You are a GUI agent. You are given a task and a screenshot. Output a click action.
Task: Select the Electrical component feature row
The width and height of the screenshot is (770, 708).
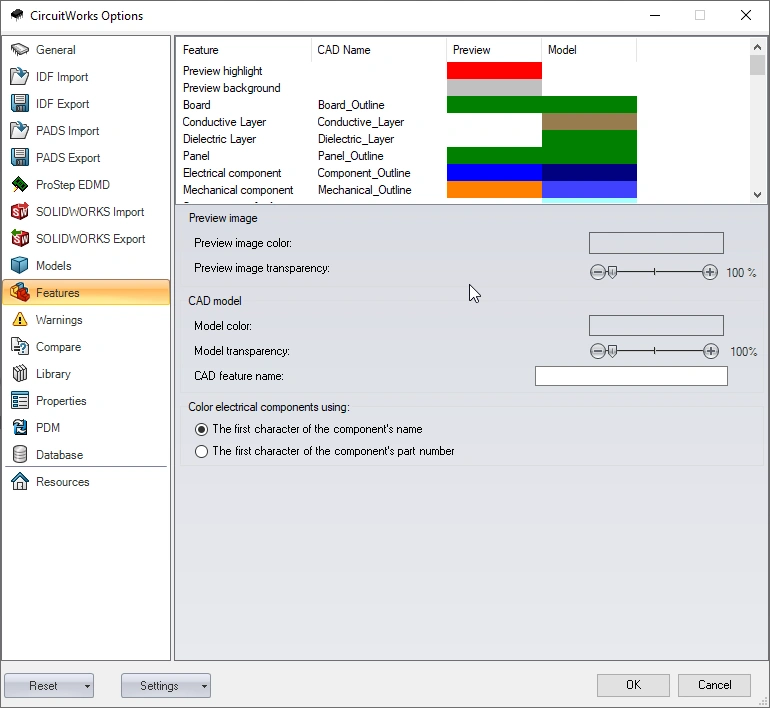point(407,173)
